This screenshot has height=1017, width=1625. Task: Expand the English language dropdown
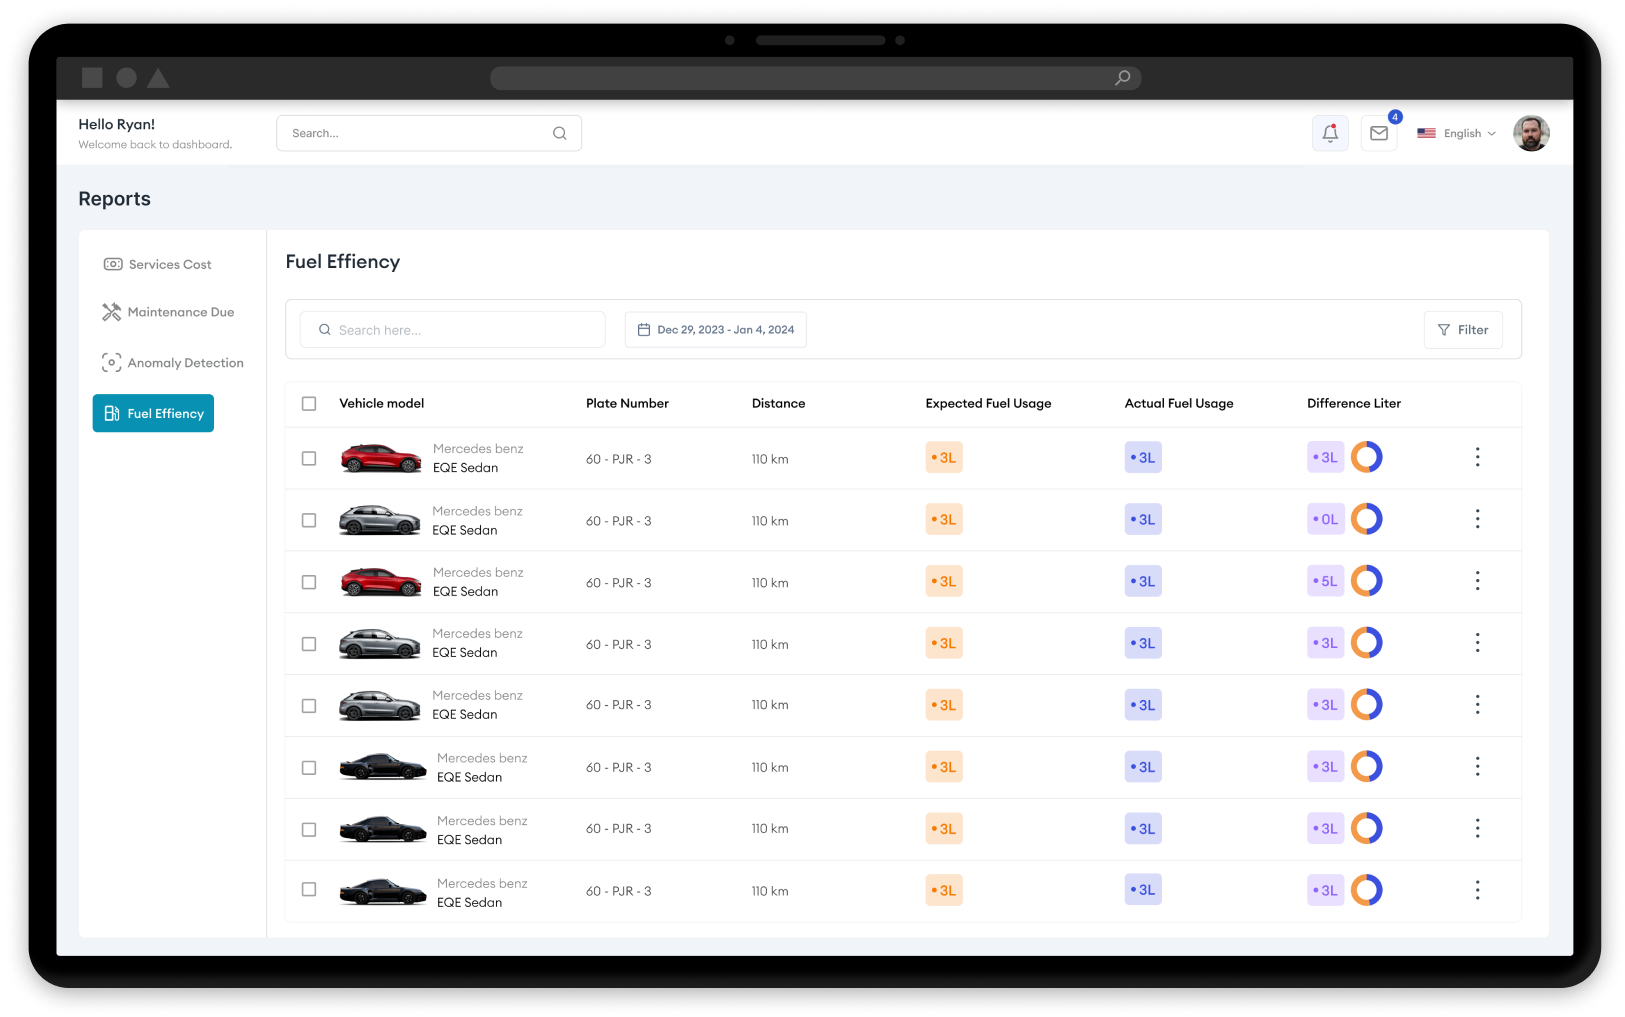(1457, 133)
